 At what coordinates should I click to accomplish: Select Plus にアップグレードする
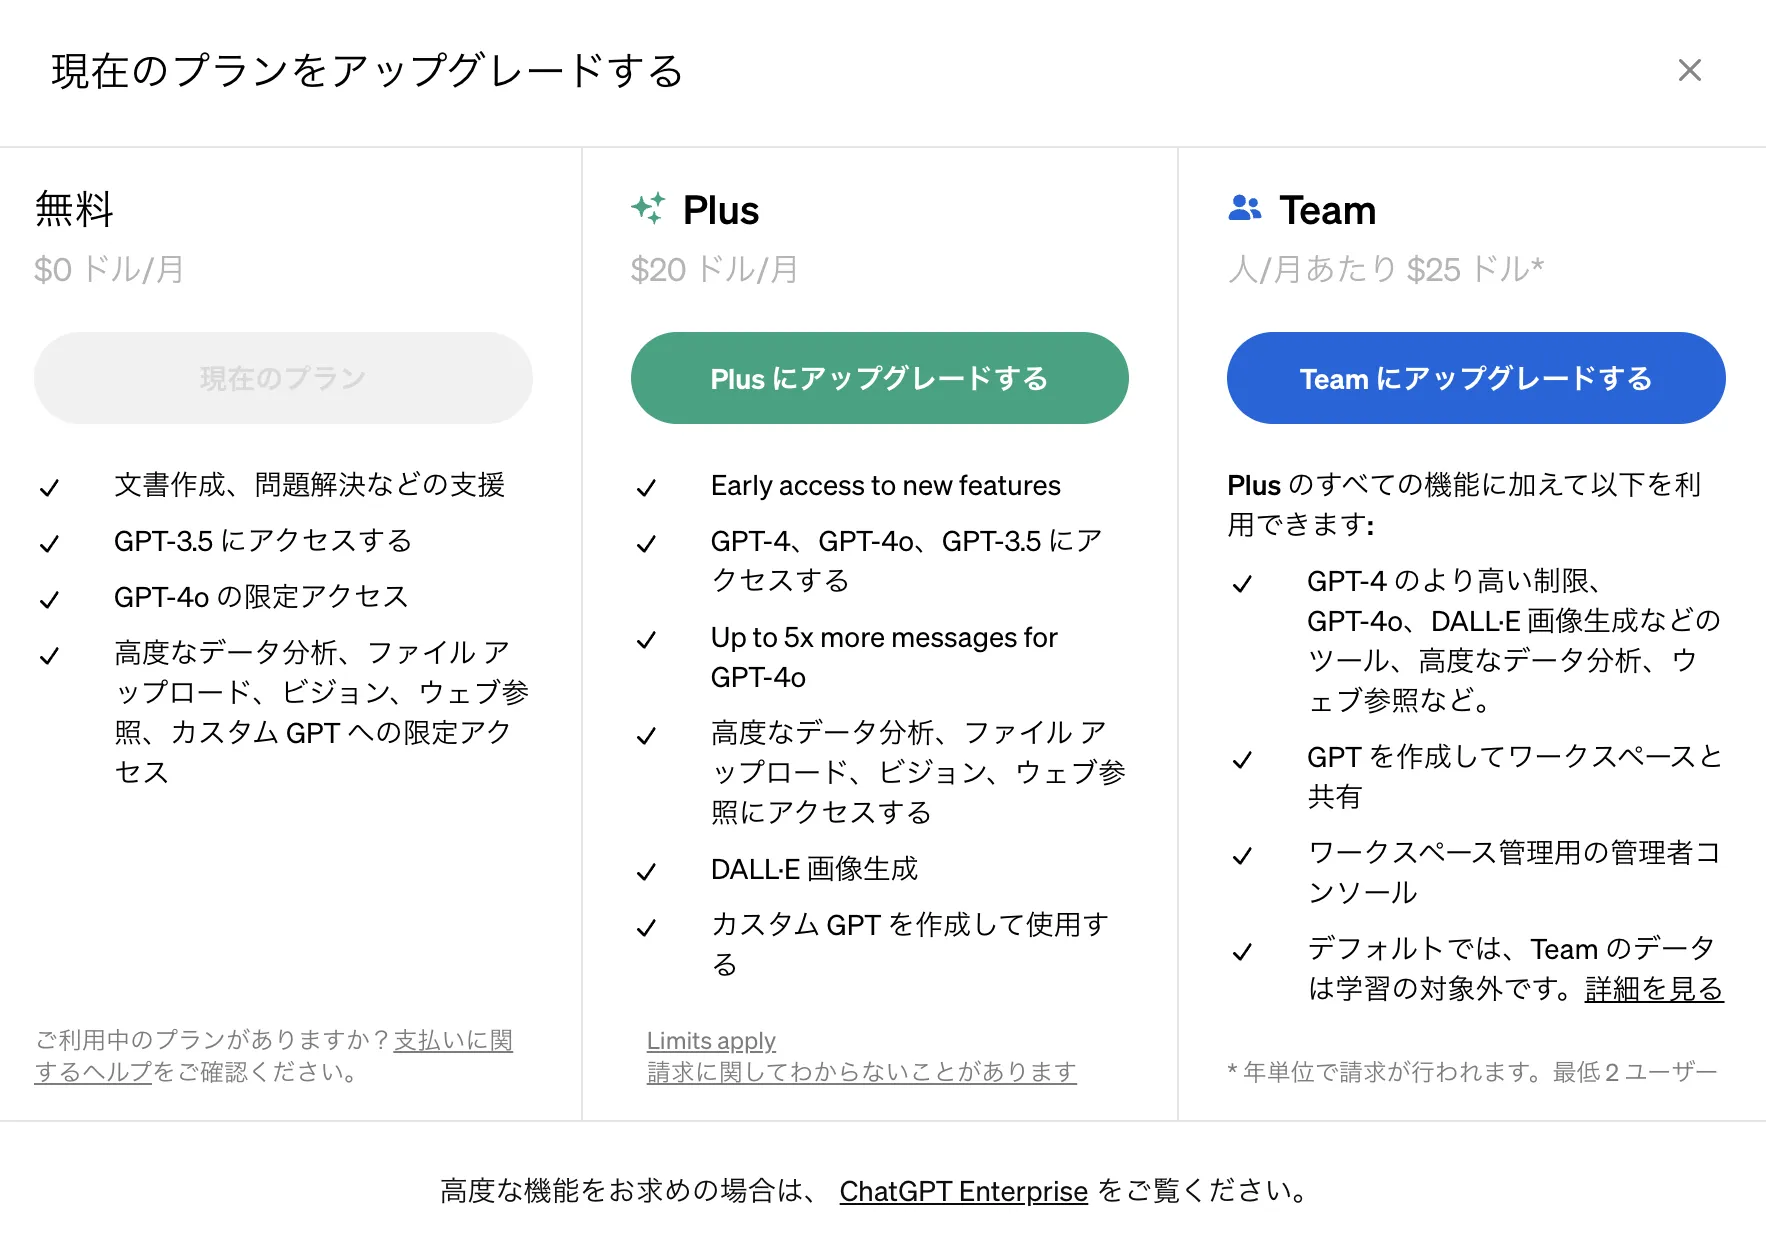pos(878,378)
